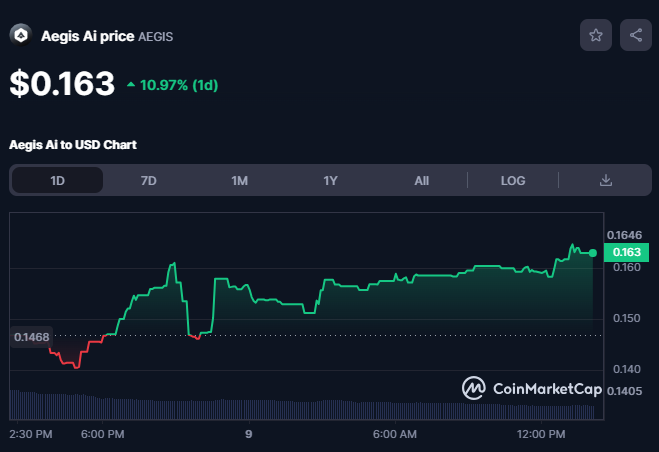Switch to the 1M chart range
The height and width of the screenshot is (452, 659).
point(240,180)
